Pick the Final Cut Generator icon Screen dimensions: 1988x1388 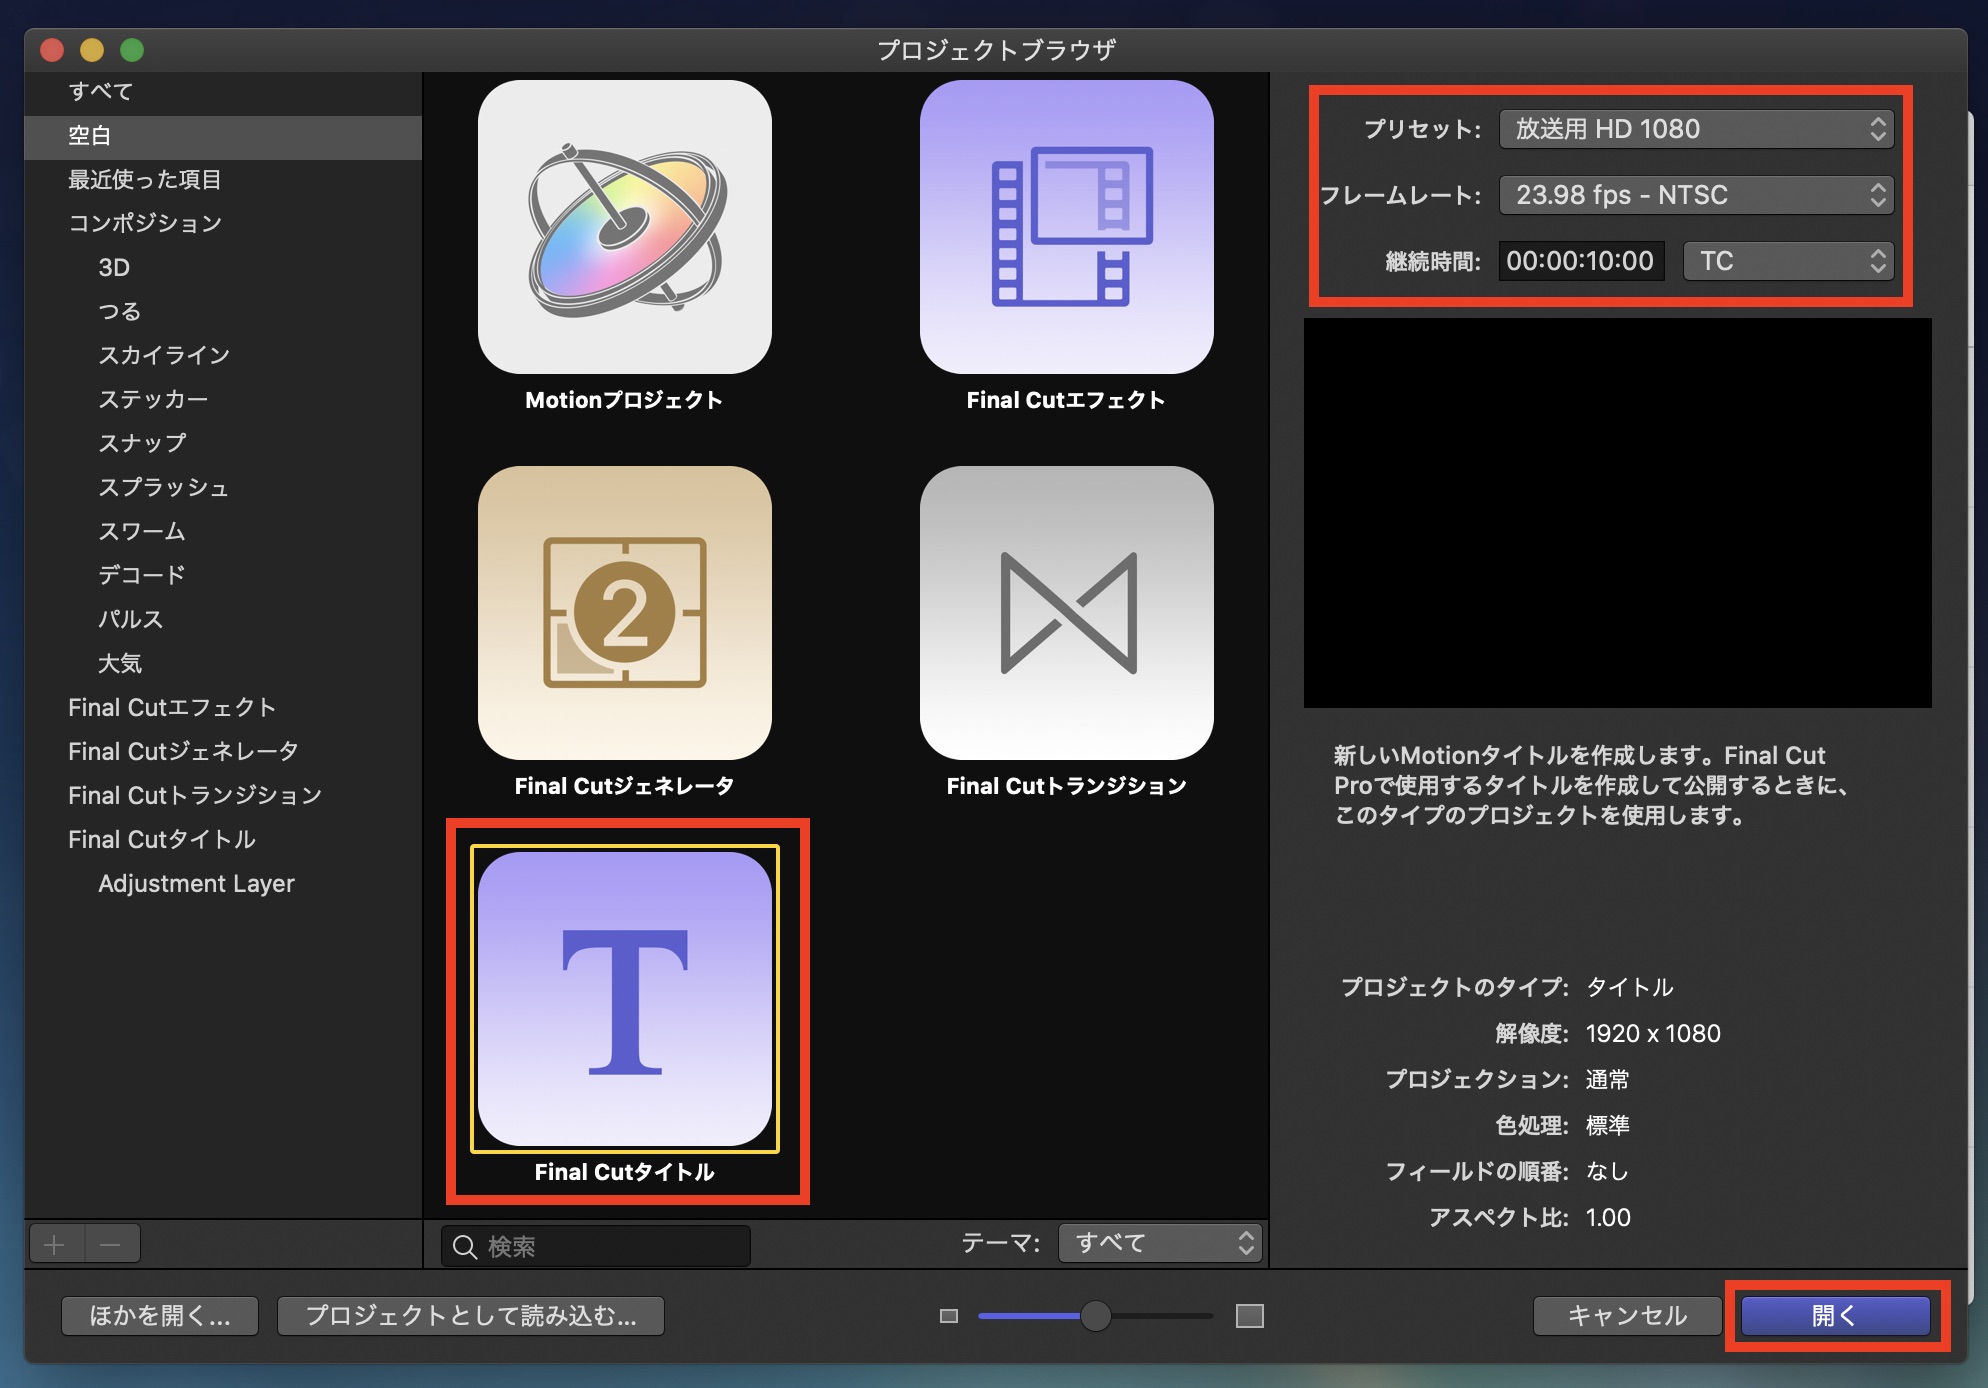pyautogui.click(x=624, y=612)
